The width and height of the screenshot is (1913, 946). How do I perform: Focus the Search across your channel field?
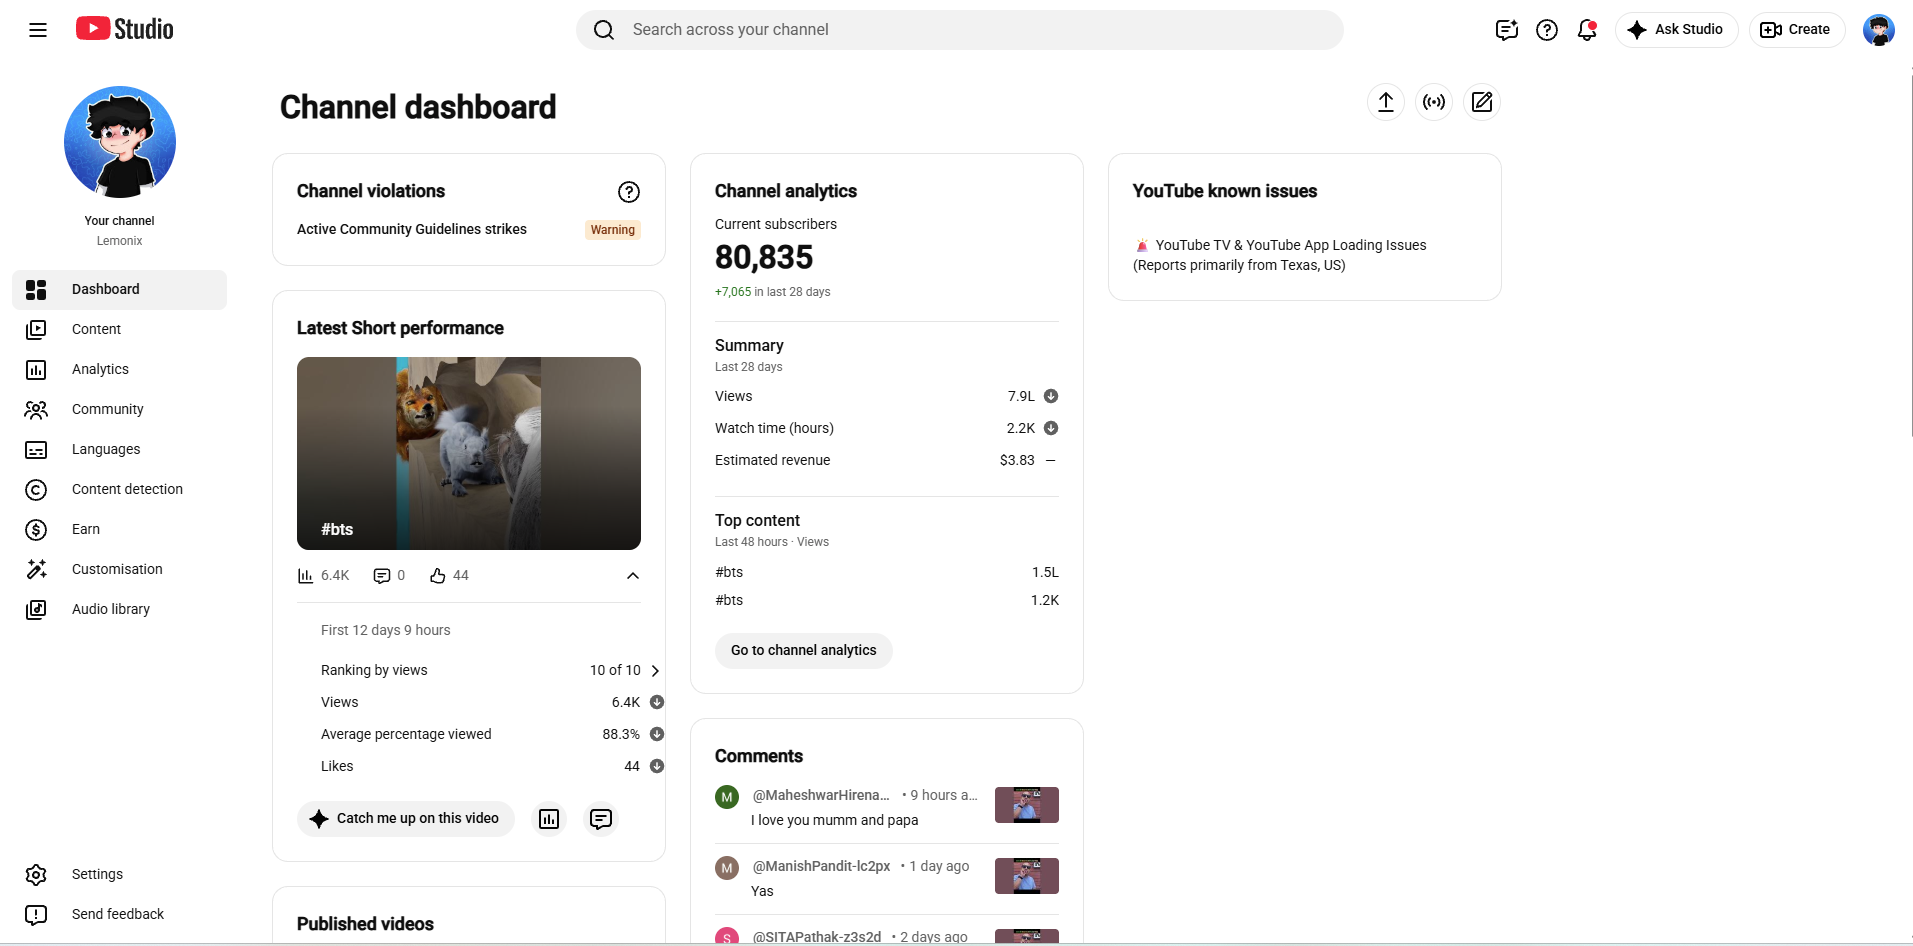click(960, 30)
